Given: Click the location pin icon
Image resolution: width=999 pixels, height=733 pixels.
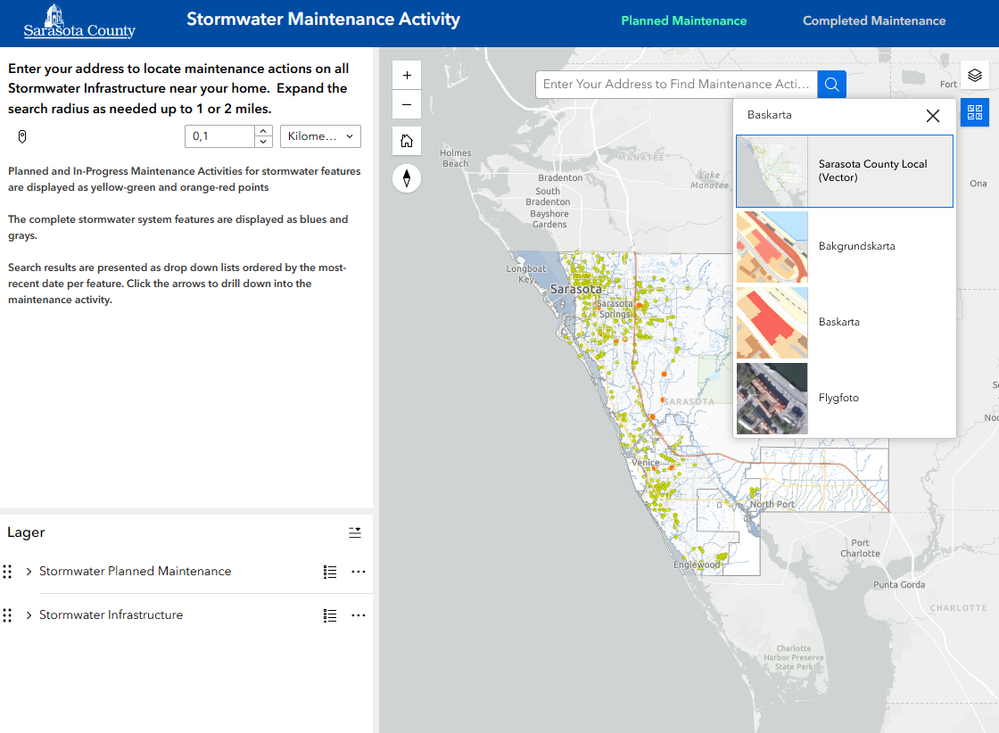Looking at the screenshot, I should point(22,136).
